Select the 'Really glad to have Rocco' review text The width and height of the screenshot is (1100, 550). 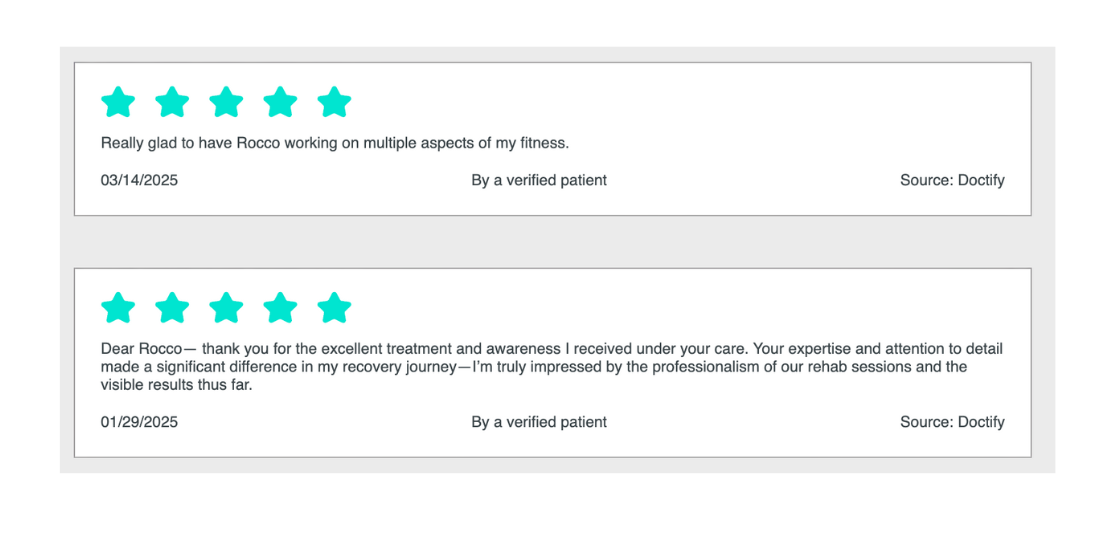pyautogui.click(x=335, y=144)
